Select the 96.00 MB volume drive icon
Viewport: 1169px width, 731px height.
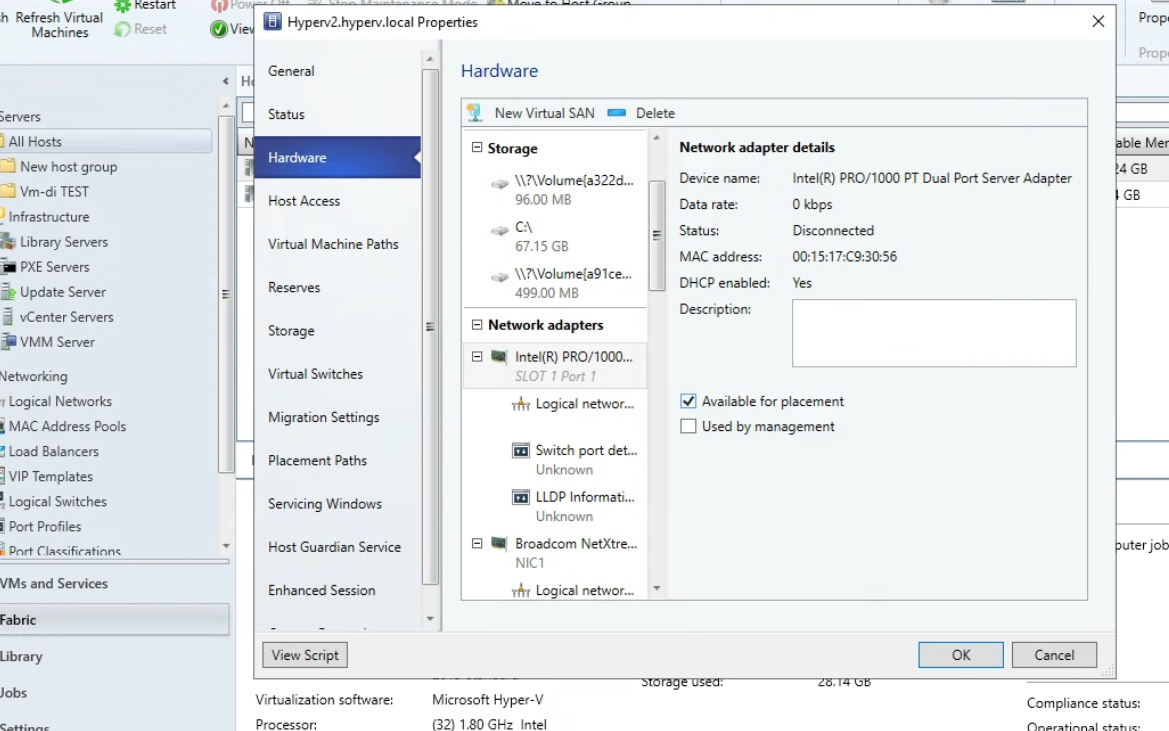[500, 183]
